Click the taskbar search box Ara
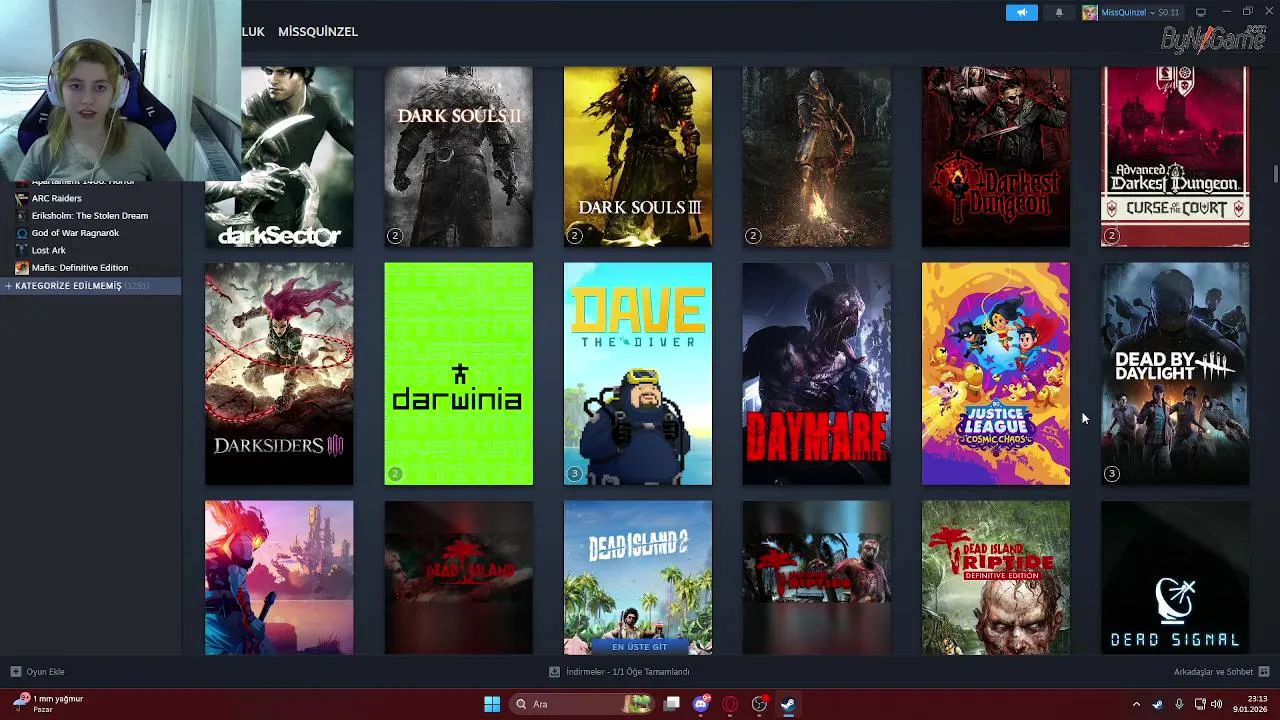This screenshot has height=720, width=1280. (582, 704)
